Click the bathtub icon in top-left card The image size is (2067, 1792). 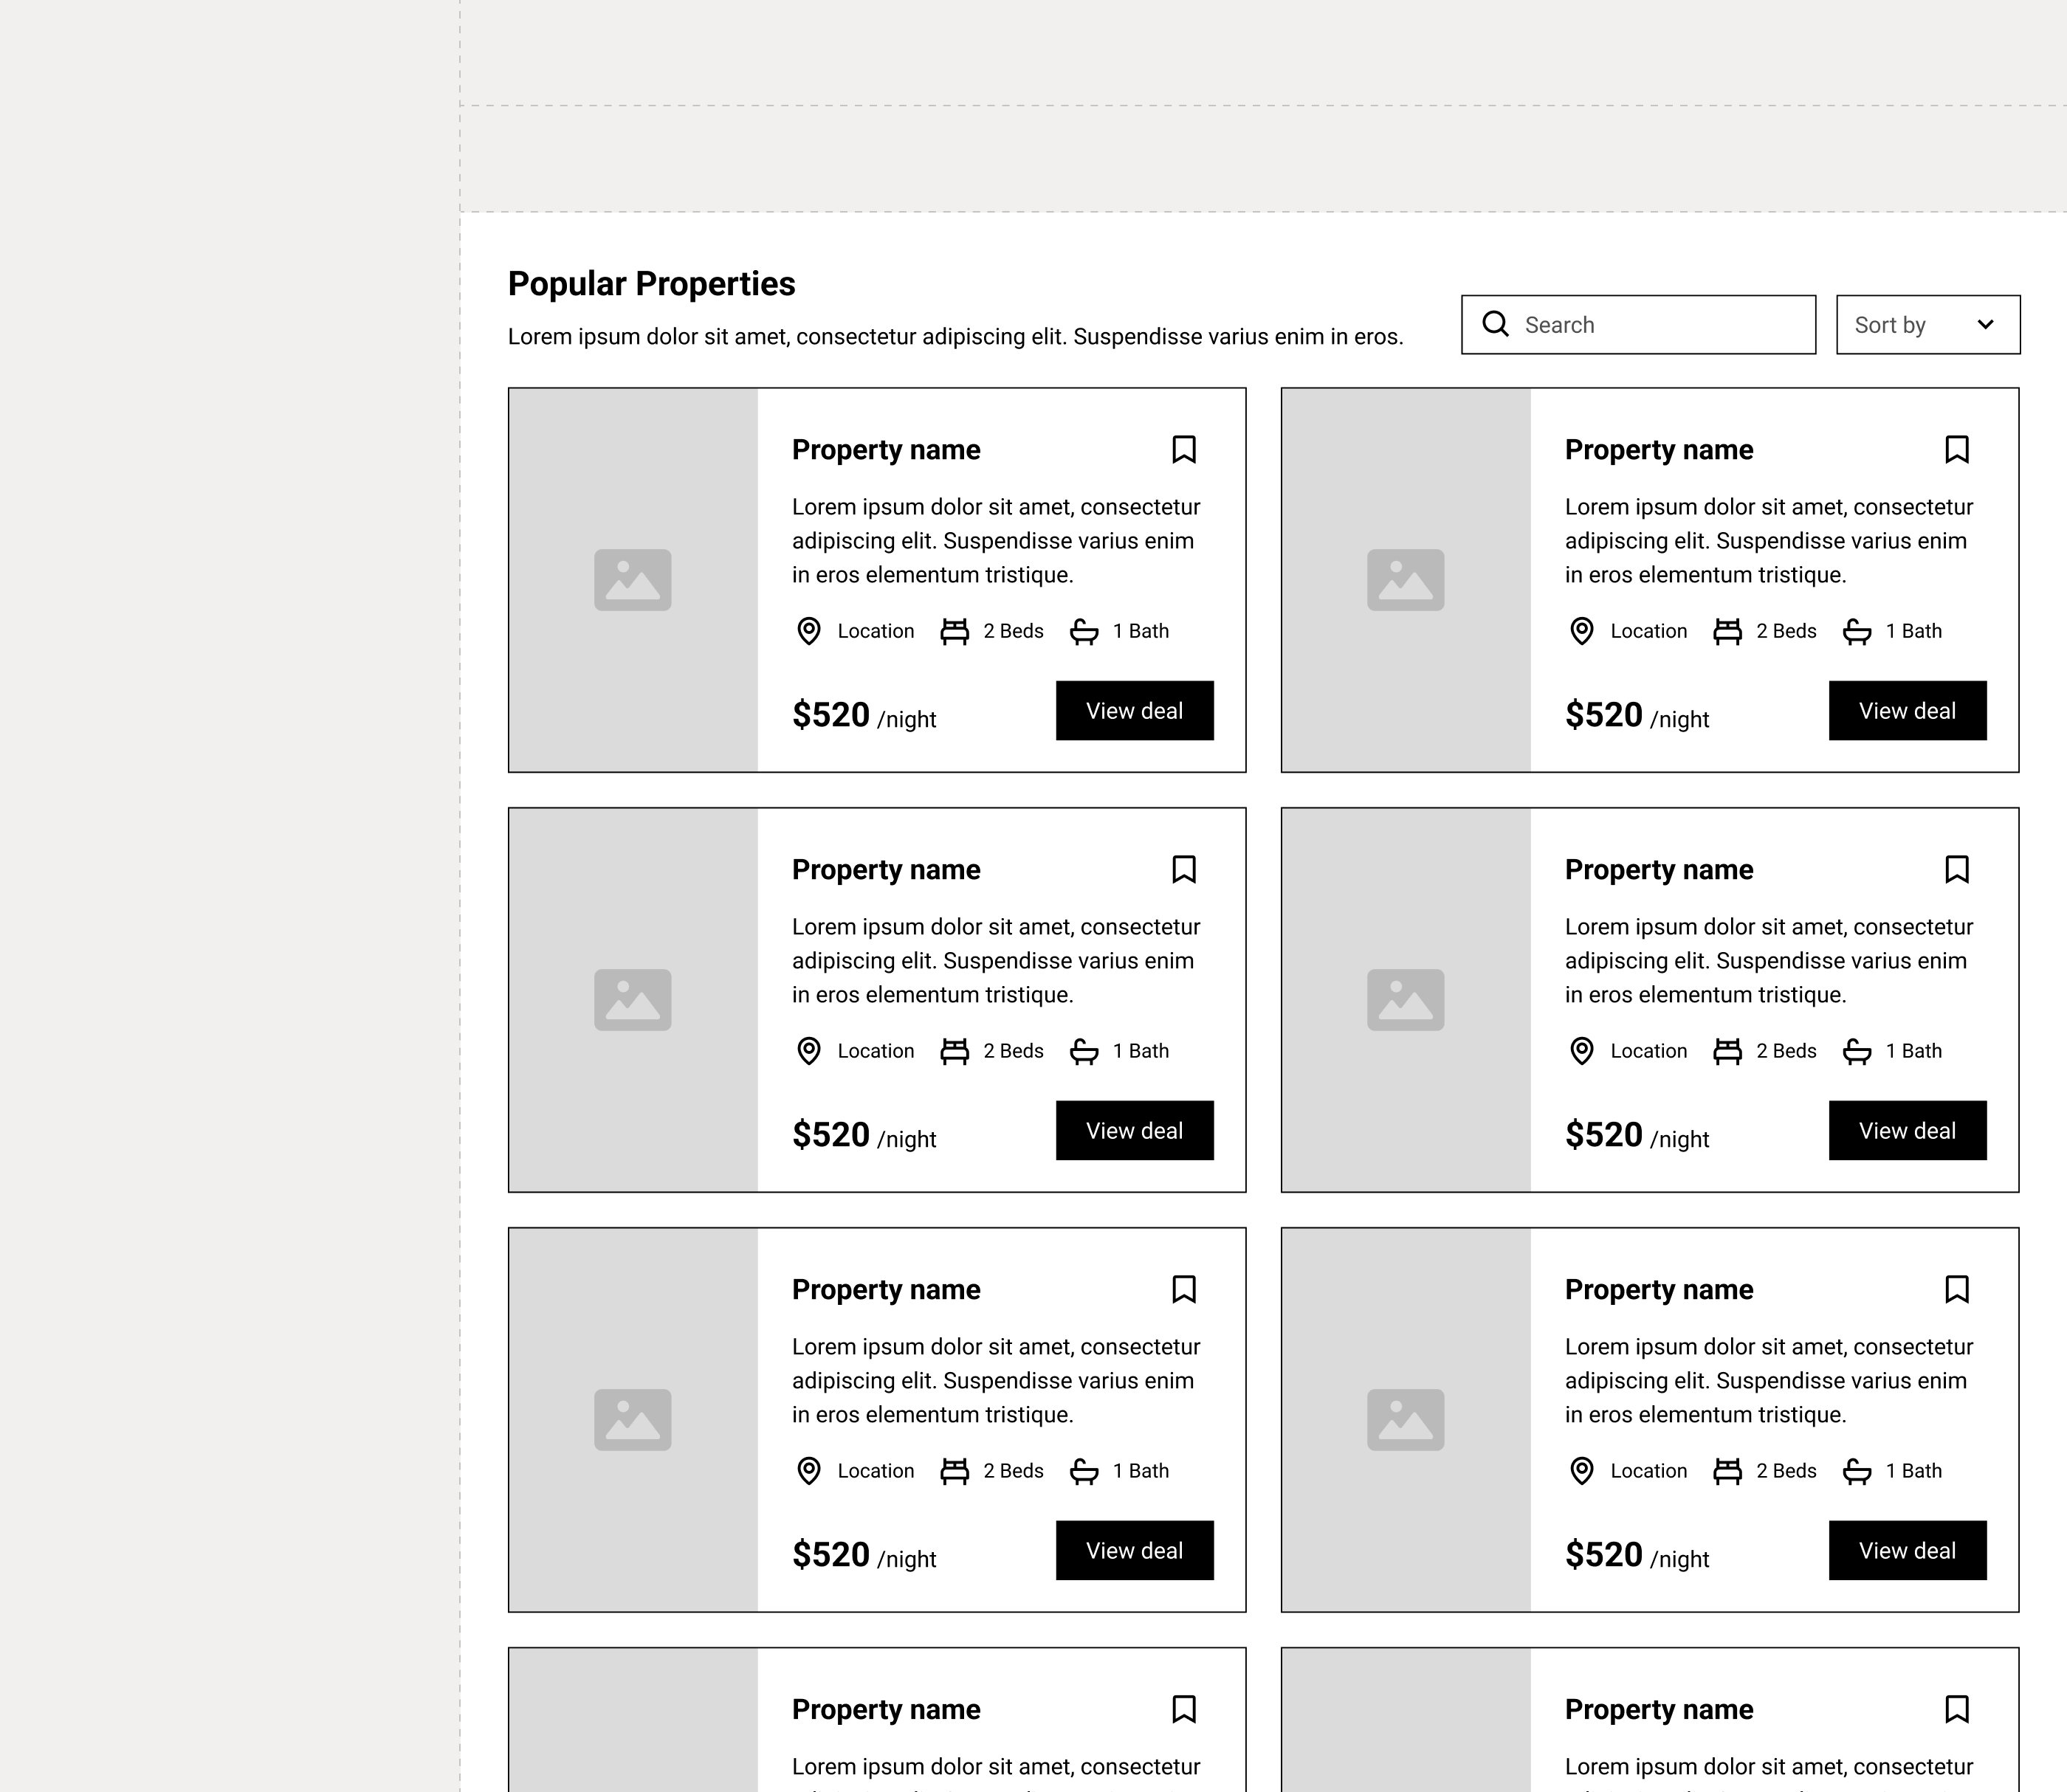tap(1084, 631)
